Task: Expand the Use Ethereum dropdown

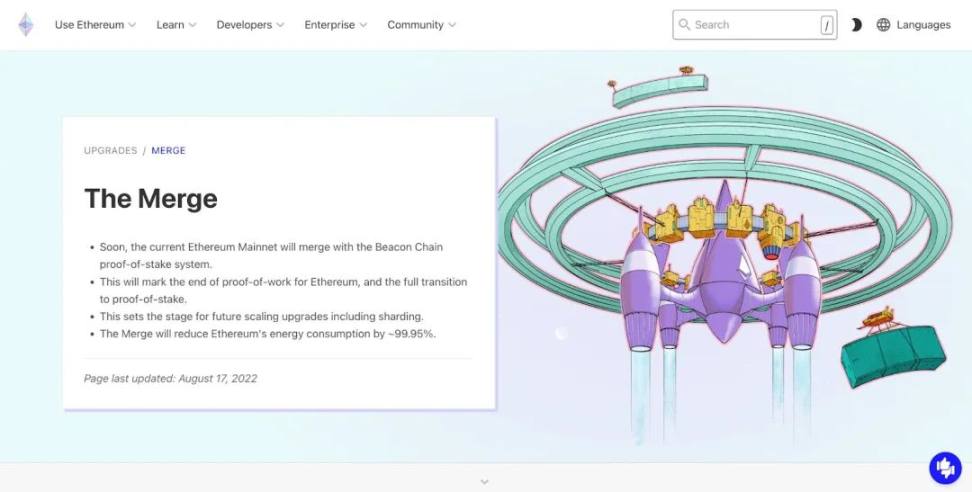Action: [95, 25]
